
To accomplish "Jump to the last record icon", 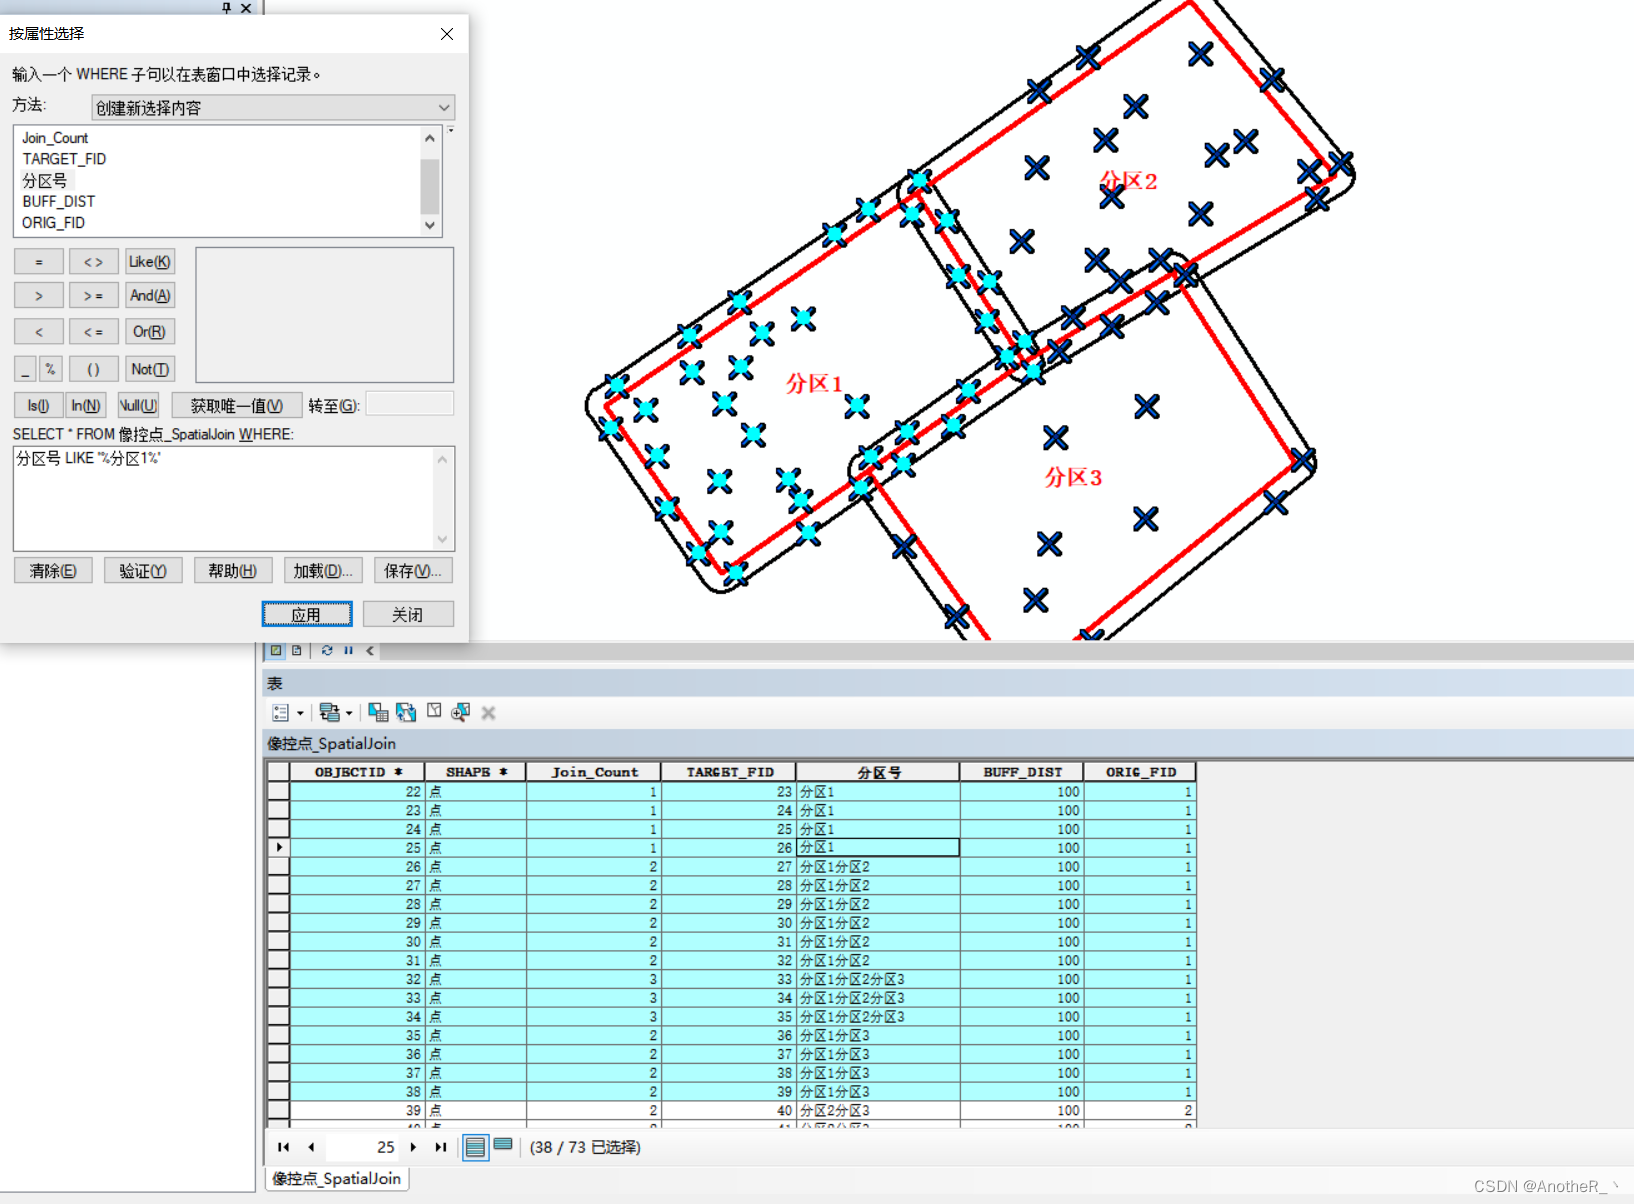I will [440, 1147].
